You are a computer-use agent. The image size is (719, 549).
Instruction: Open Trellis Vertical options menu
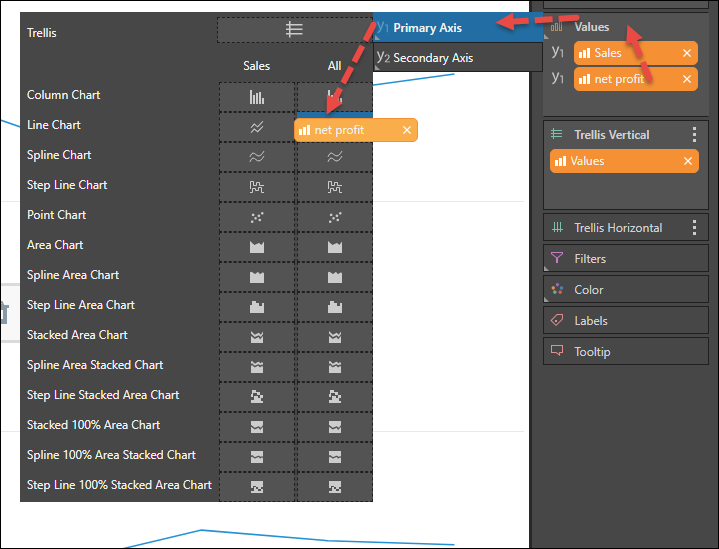[695, 135]
